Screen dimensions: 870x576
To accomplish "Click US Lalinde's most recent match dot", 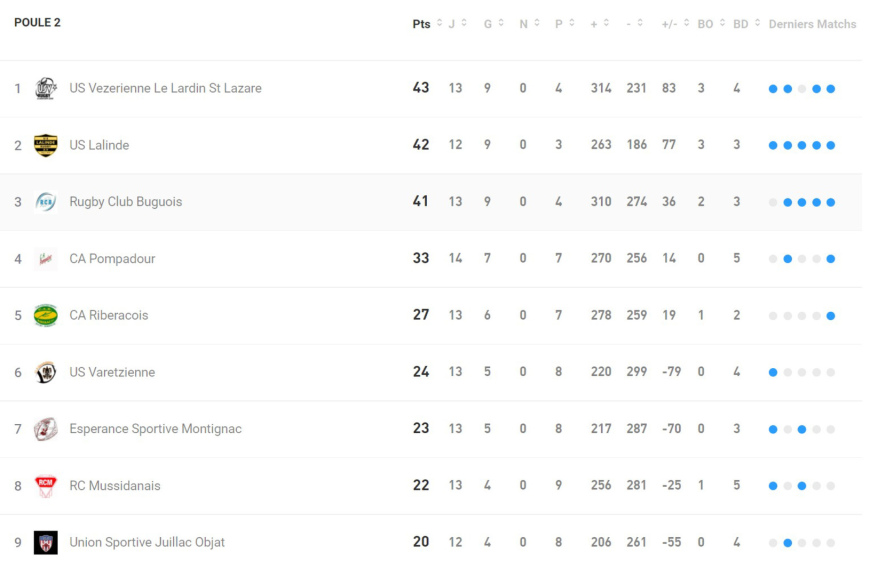I will [831, 145].
